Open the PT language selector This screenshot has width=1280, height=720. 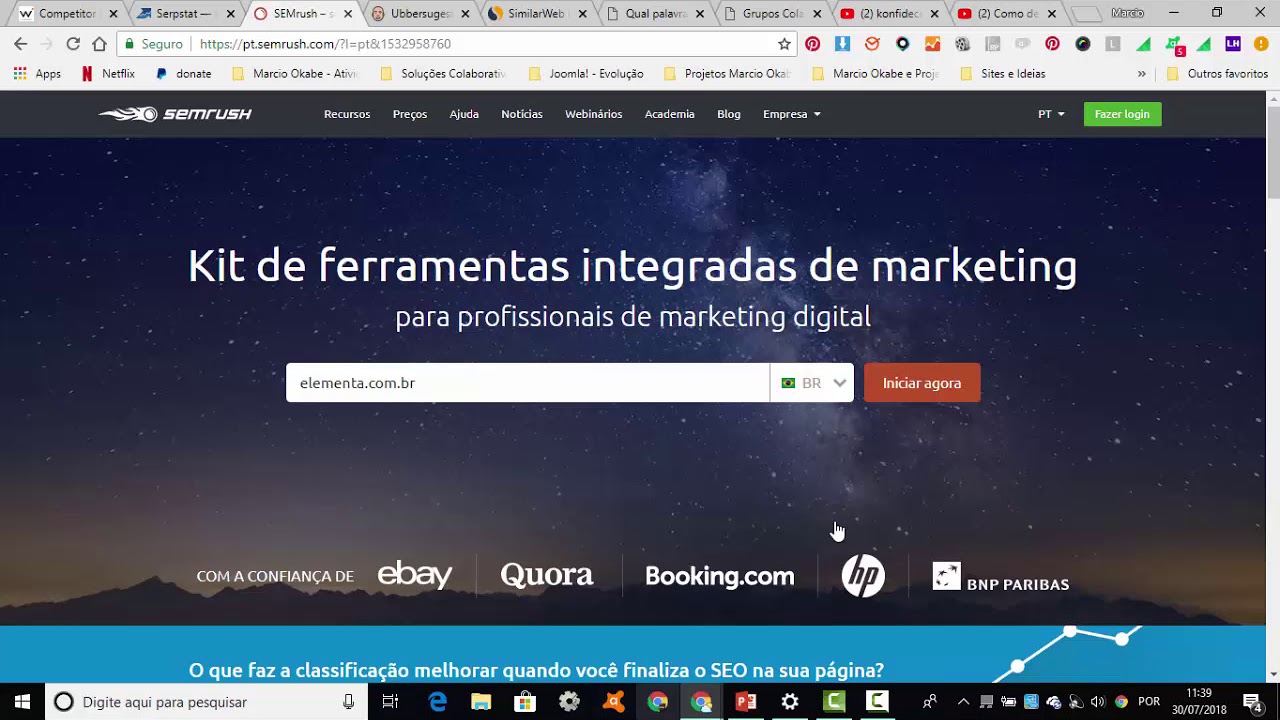[1051, 114]
